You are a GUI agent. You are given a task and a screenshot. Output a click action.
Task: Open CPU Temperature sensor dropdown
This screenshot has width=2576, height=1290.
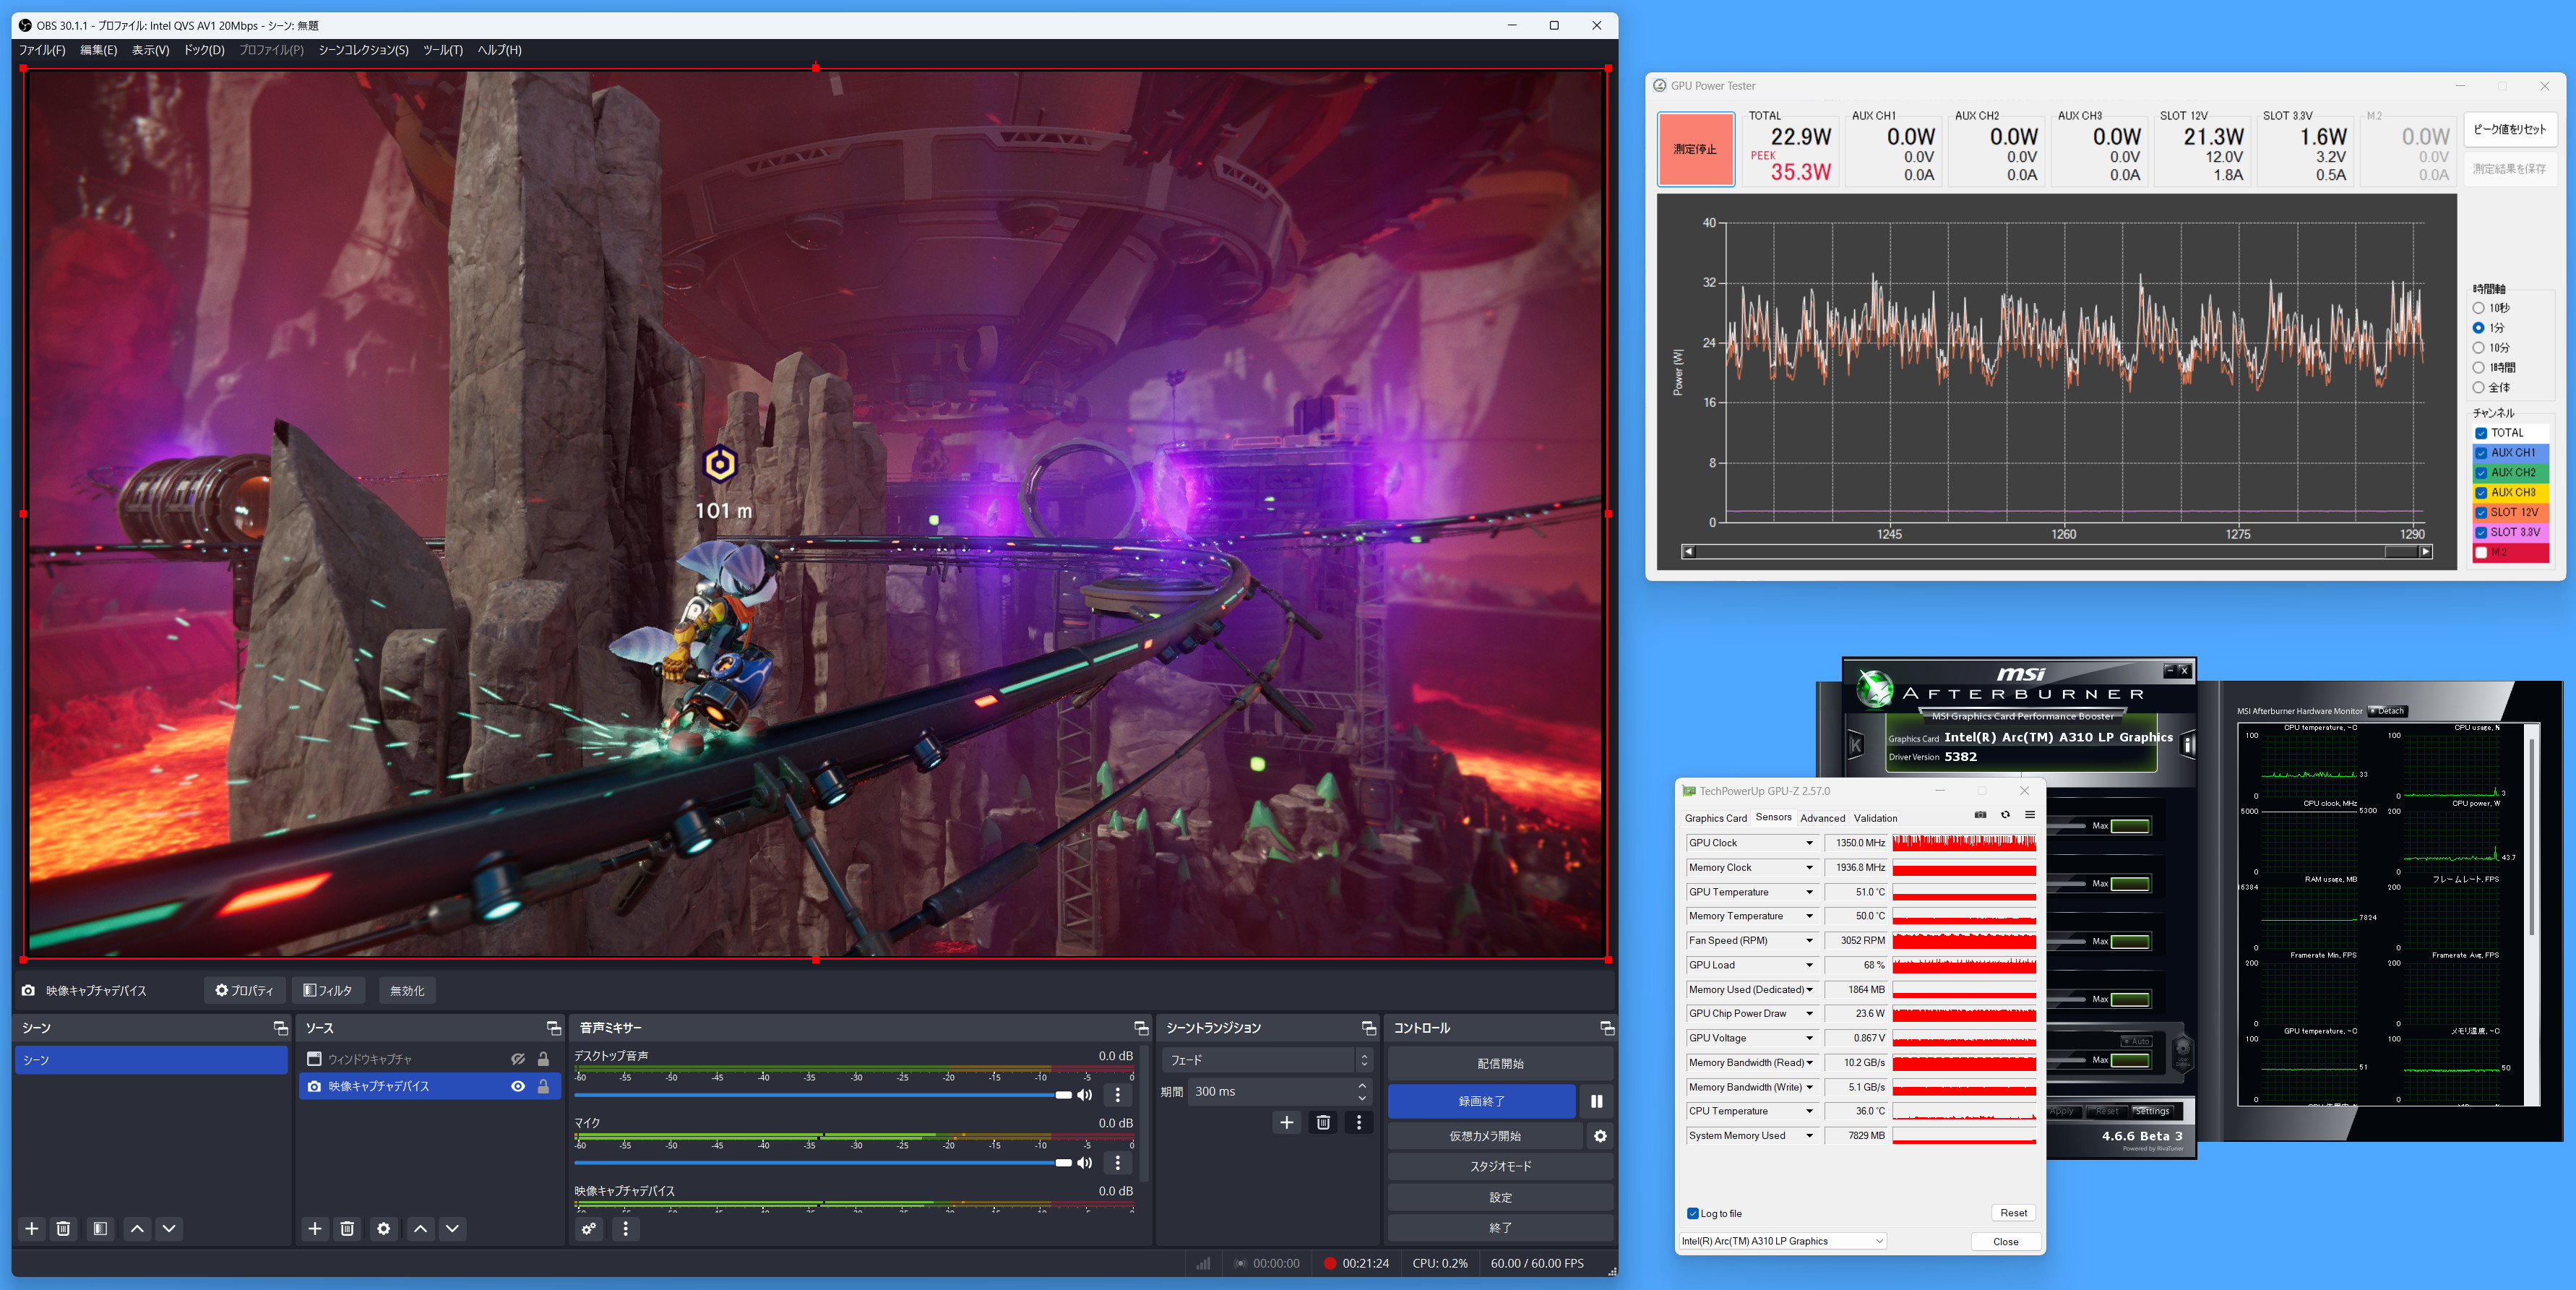coord(1809,1111)
